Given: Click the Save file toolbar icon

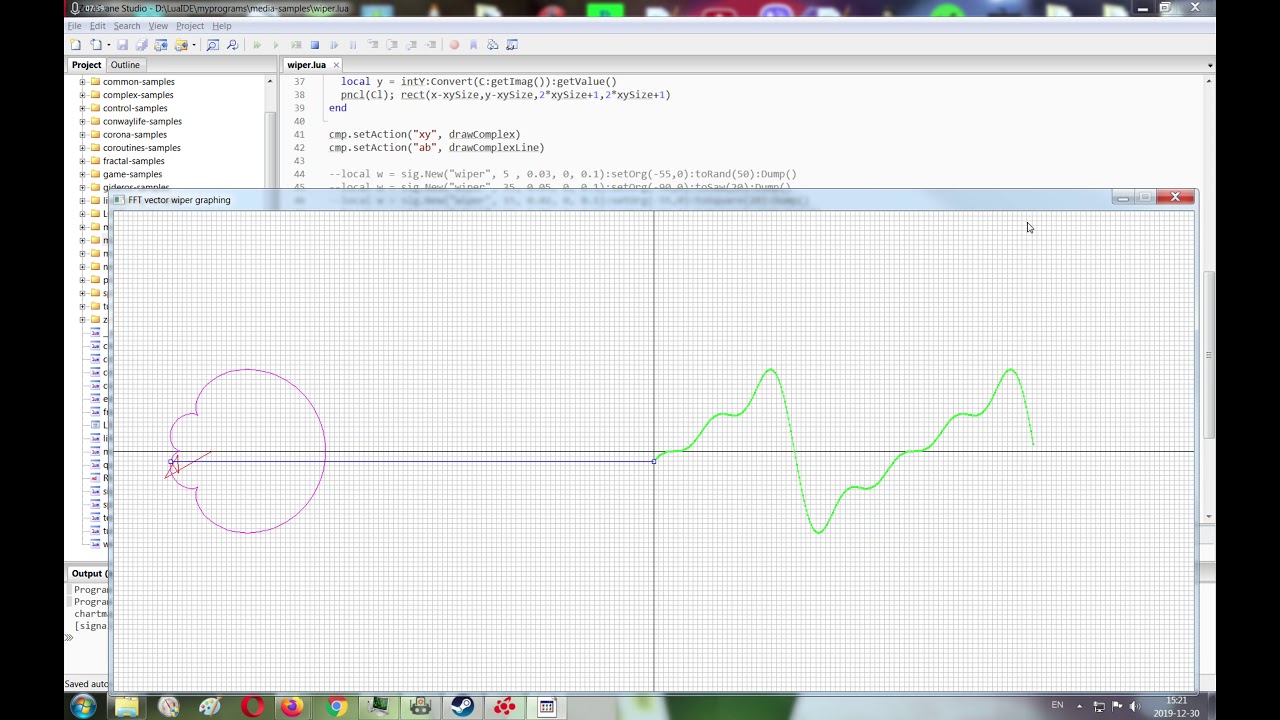Looking at the screenshot, I should coord(122,45).
